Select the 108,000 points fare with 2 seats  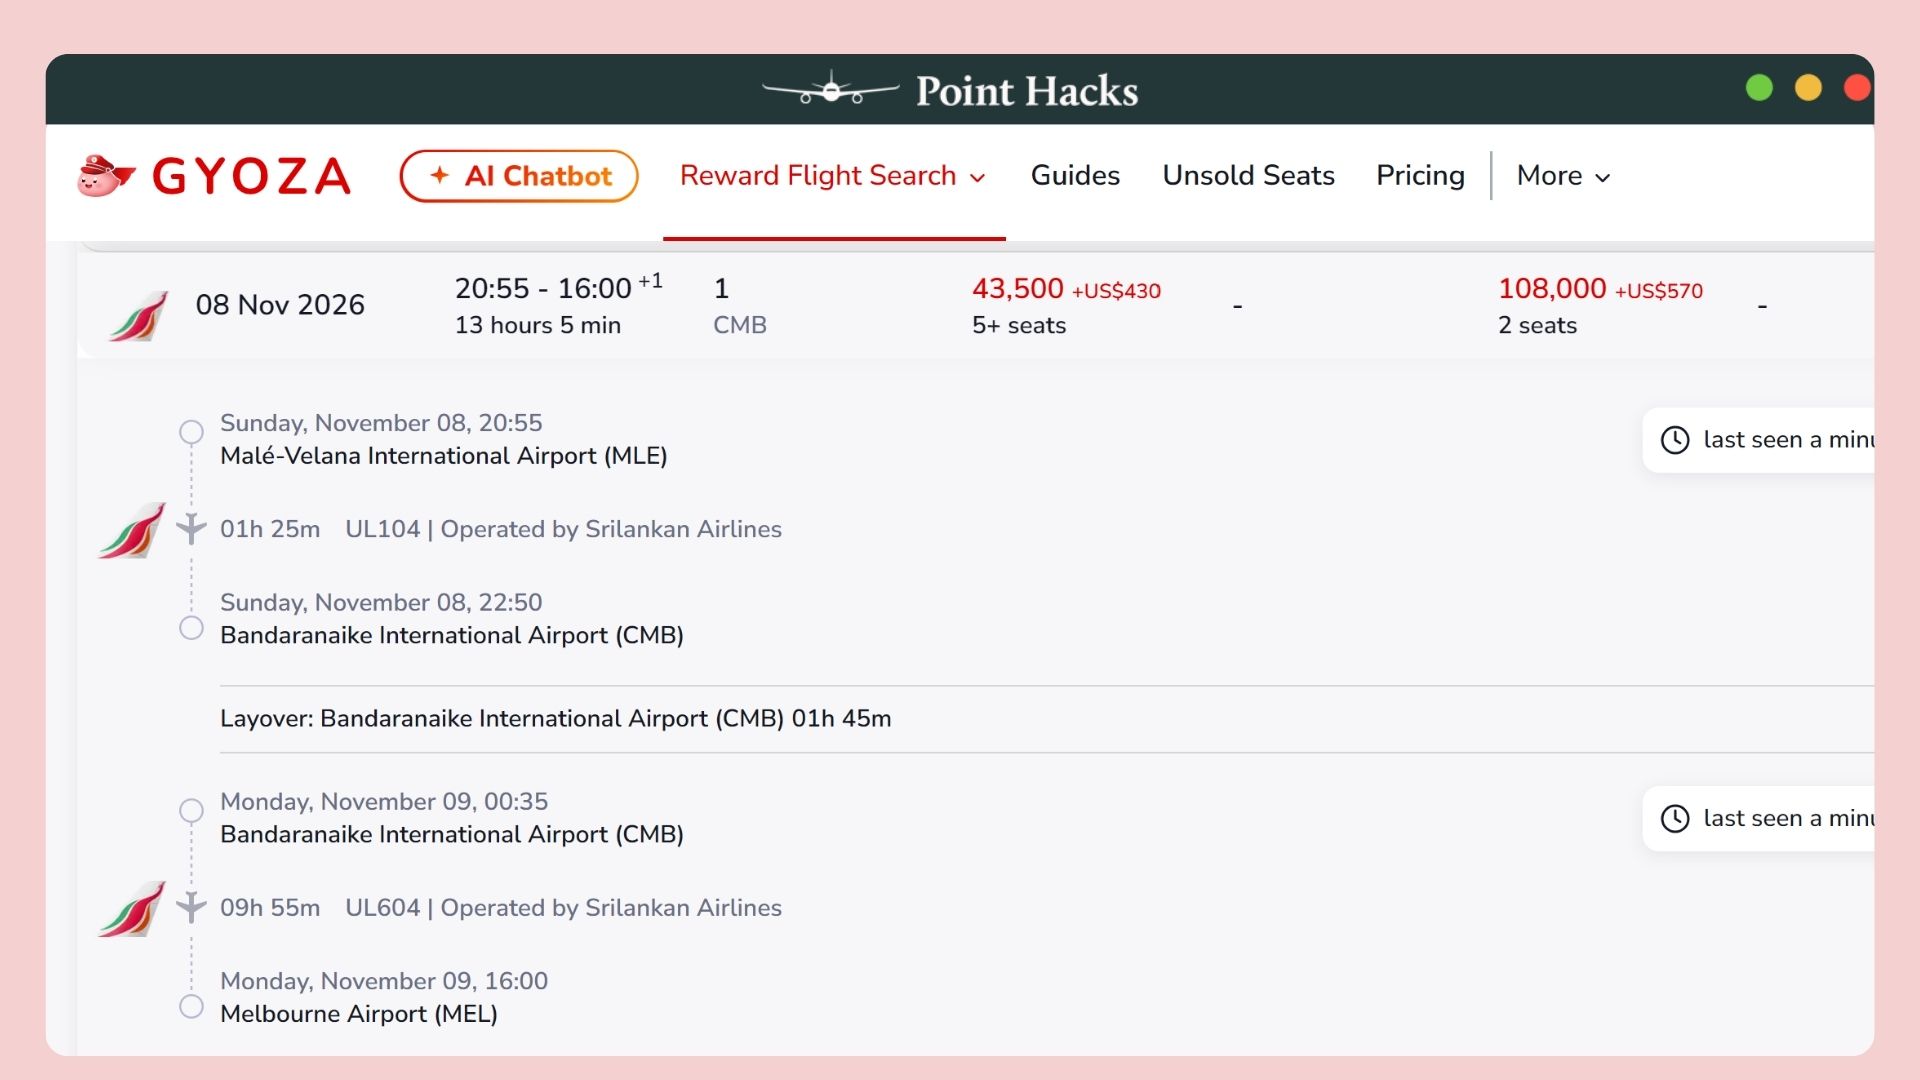[1600, 305]
